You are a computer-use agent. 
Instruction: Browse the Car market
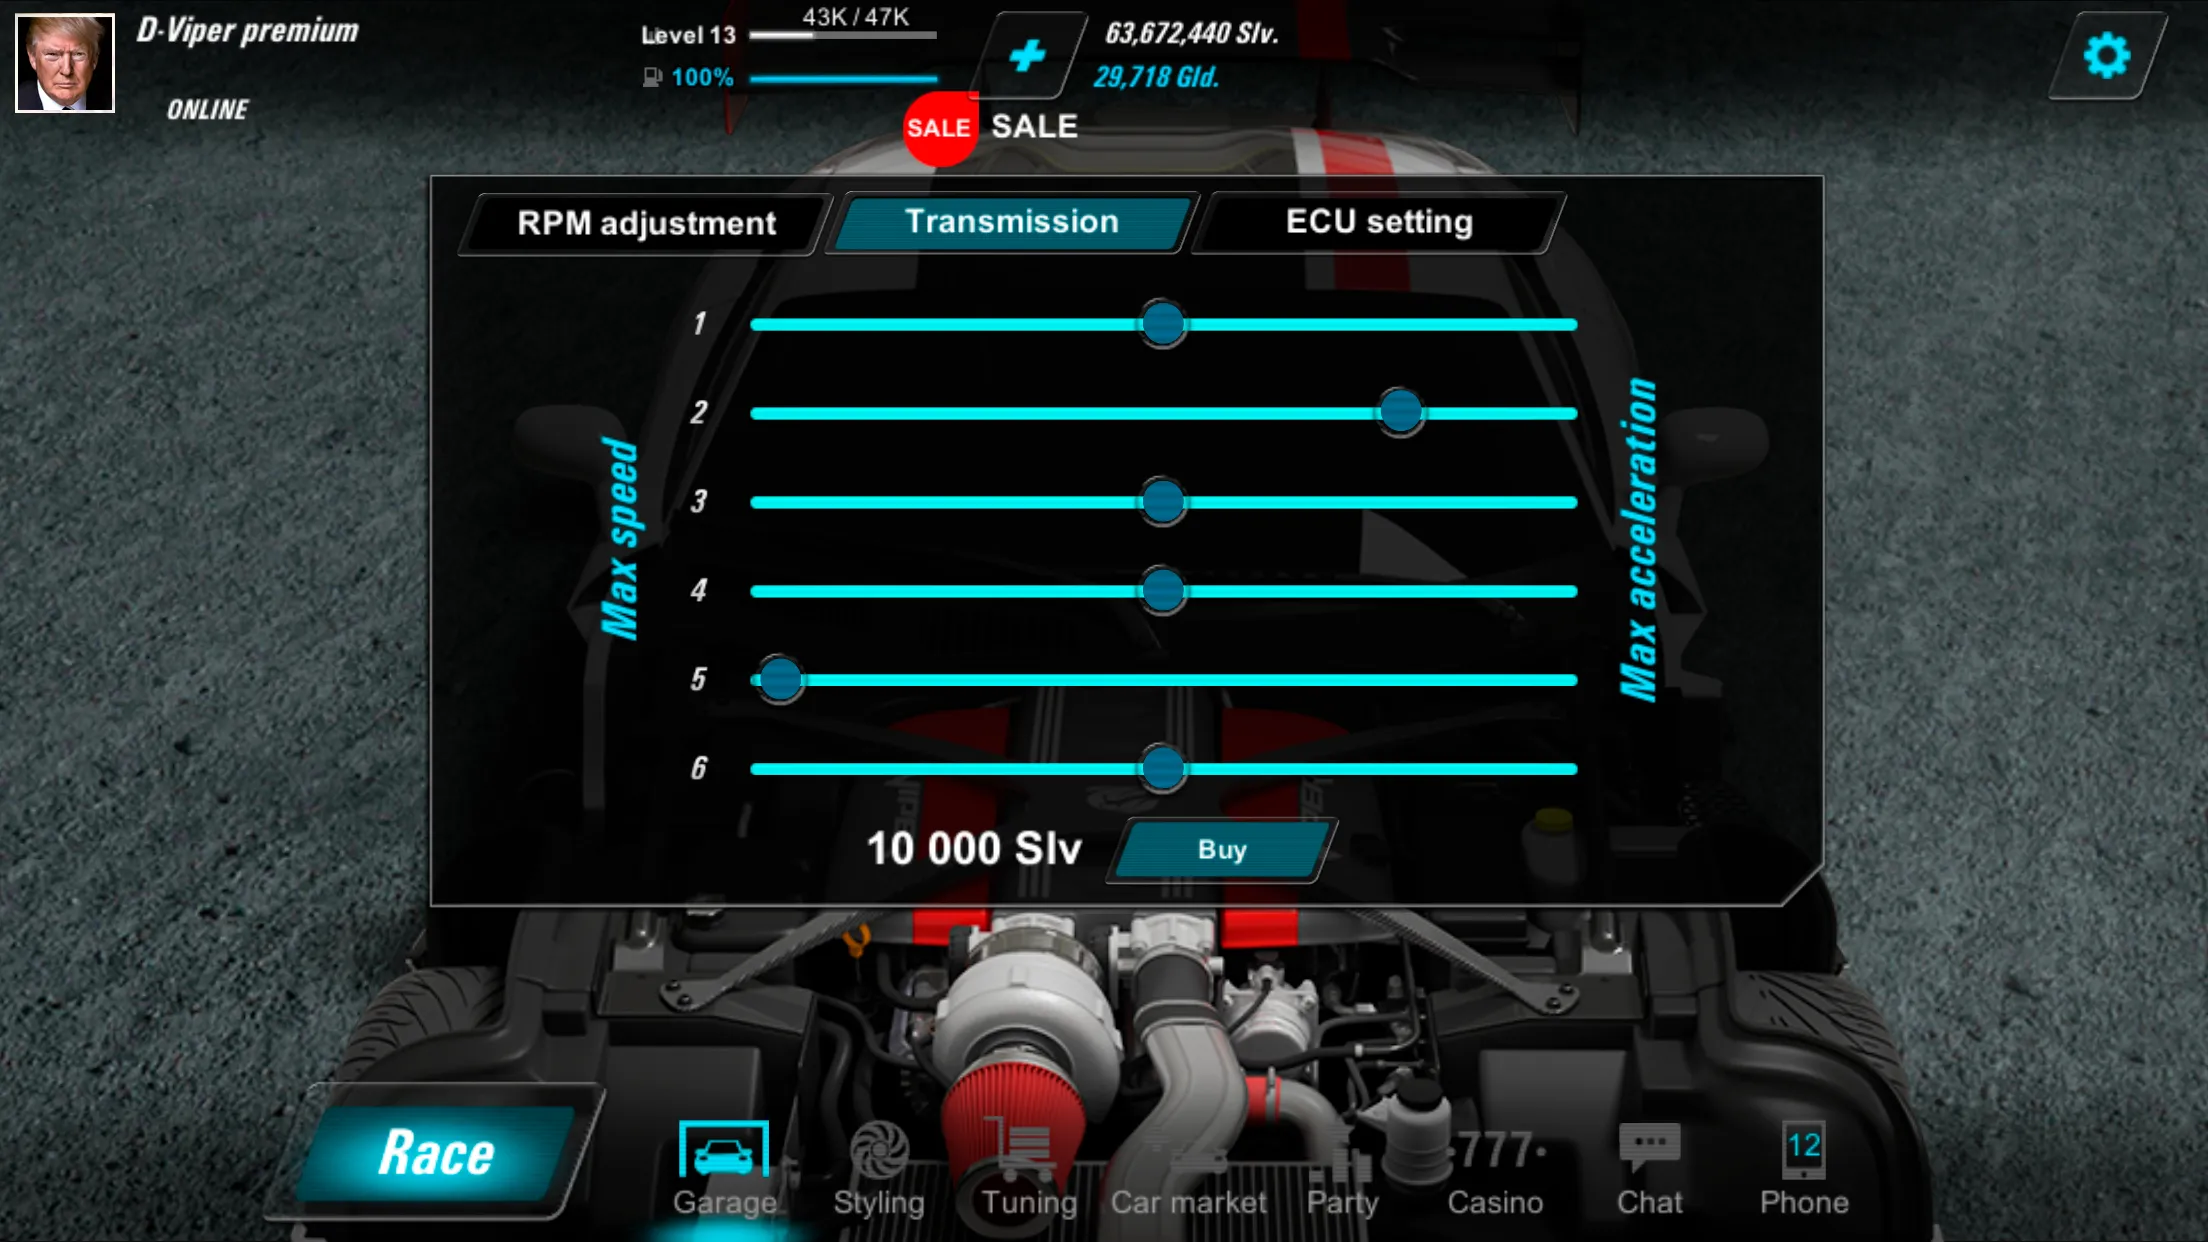click(x=1186, y=1174)
